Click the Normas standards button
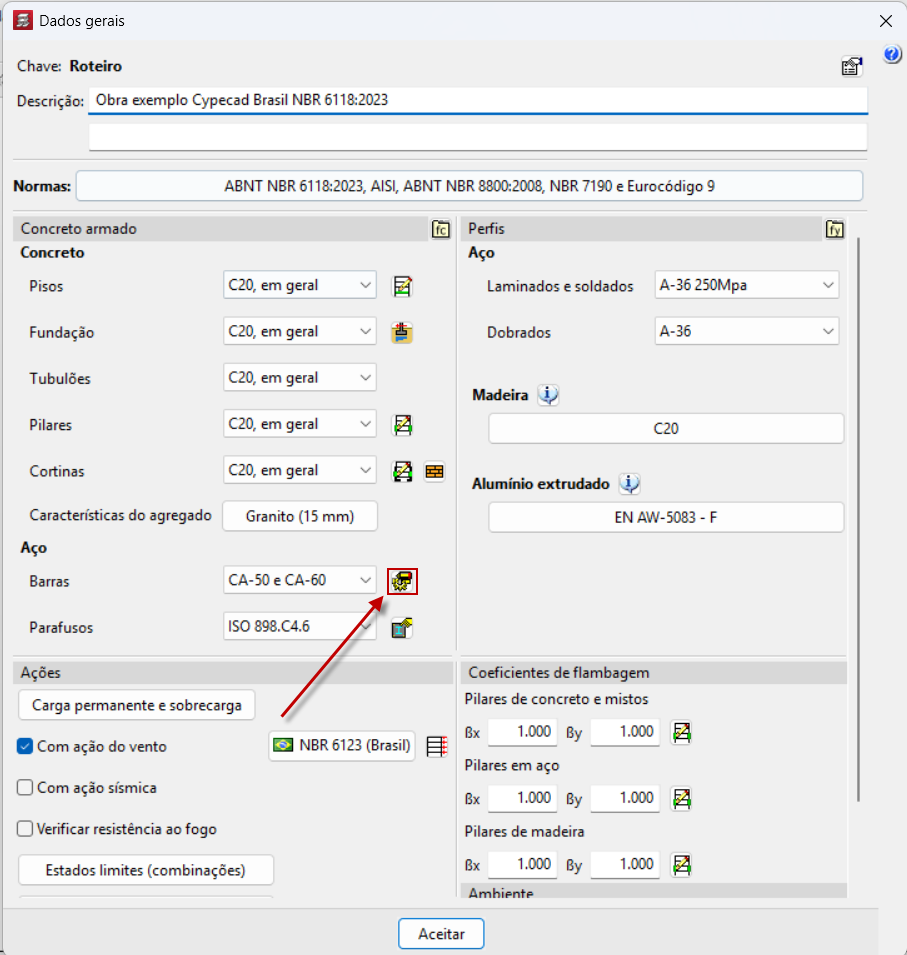The width and height of the screenshot is (907, 955). (x=469, y=186)
